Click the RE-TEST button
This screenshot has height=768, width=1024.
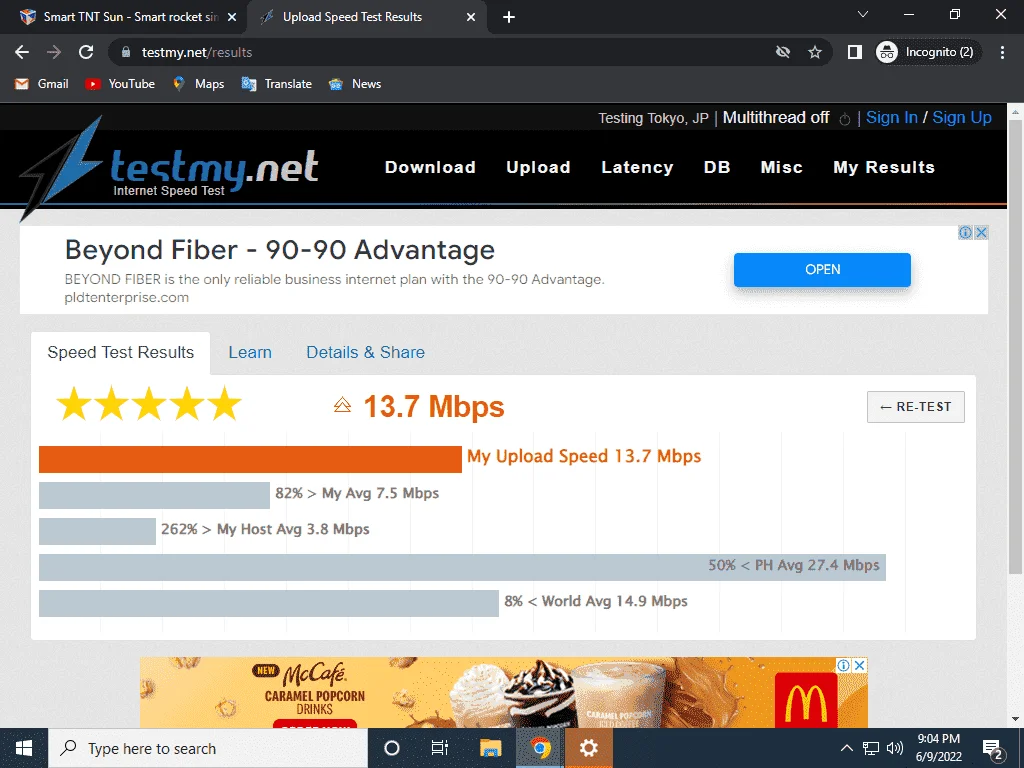tap(916, 407)
